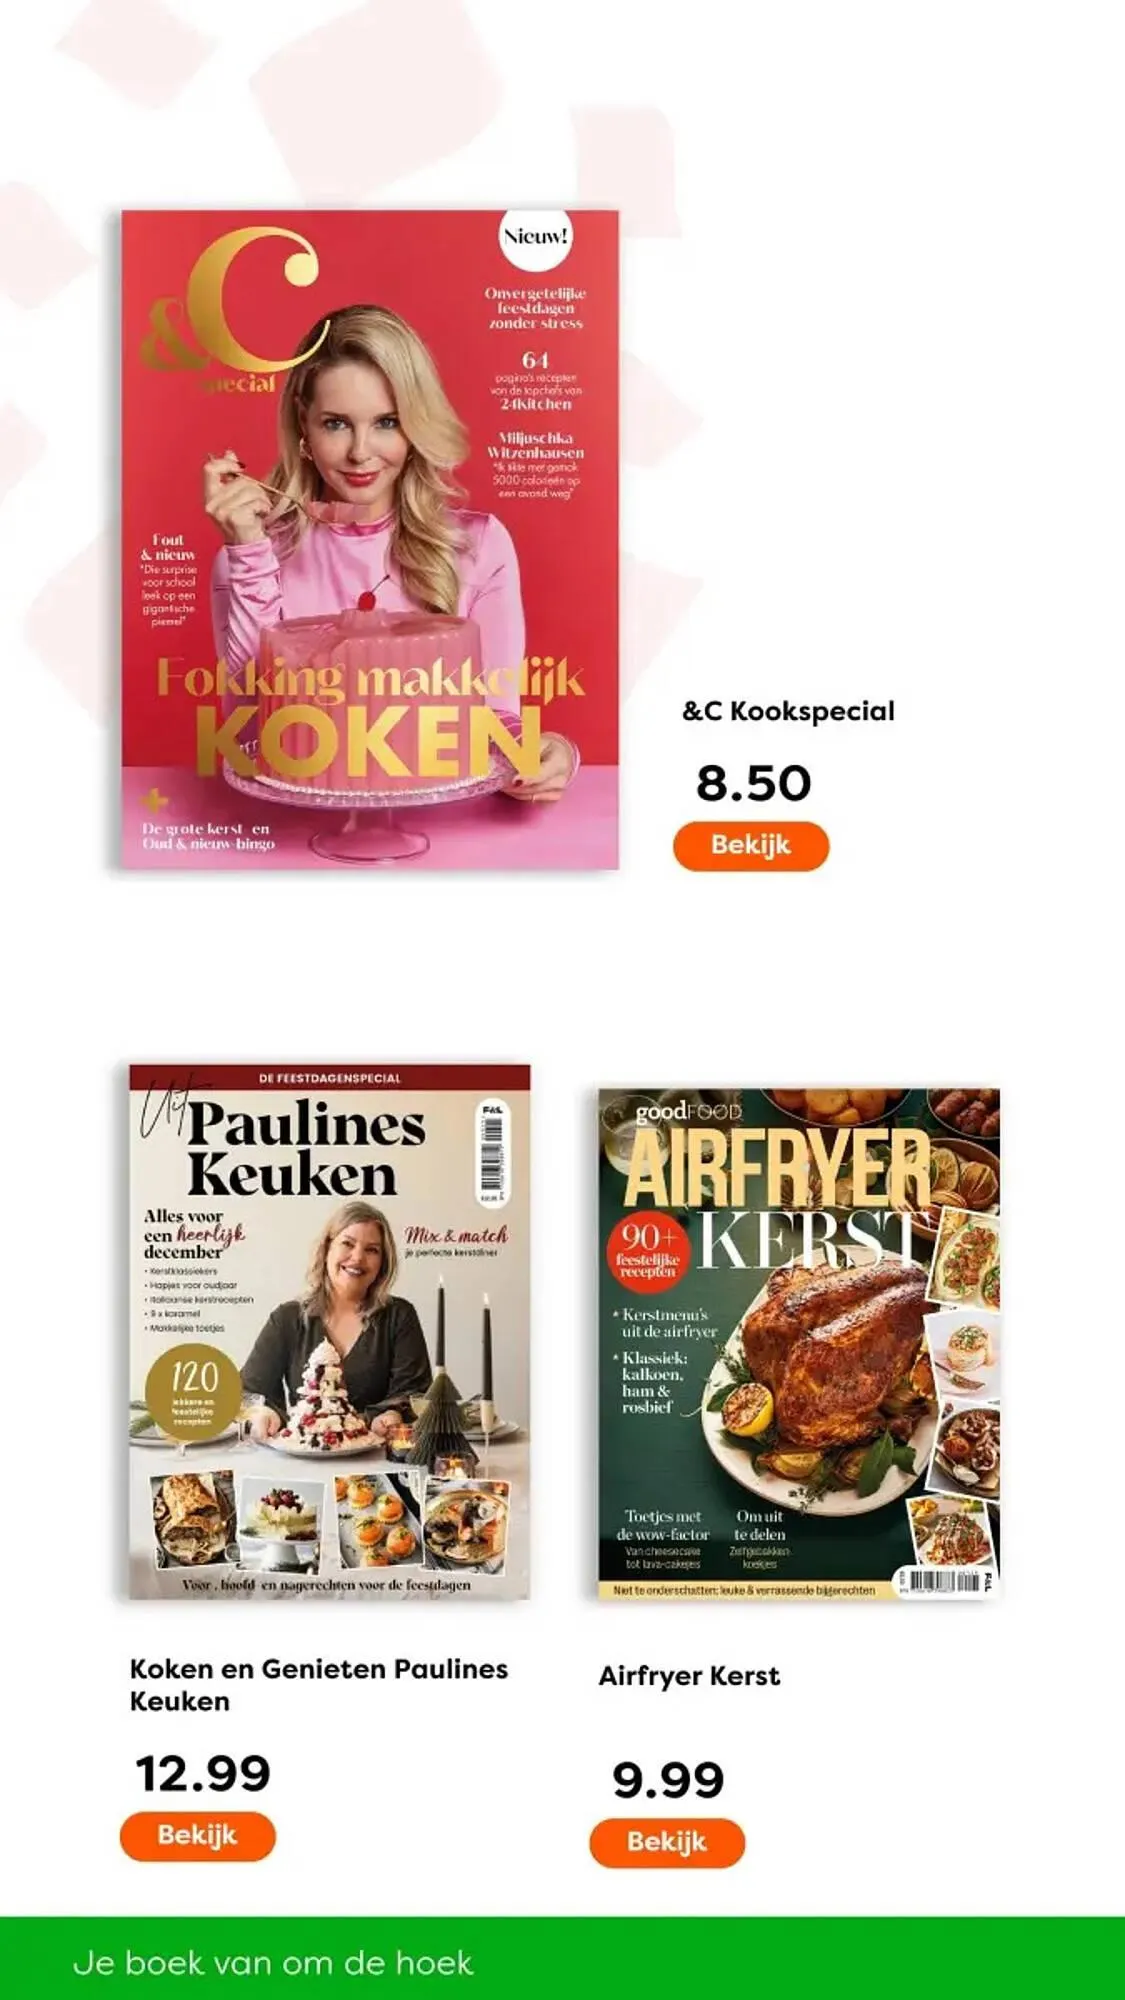Open the Airfryer Kerst magazine cover
The image size is (1125, 2000).
click(799, 1343)
